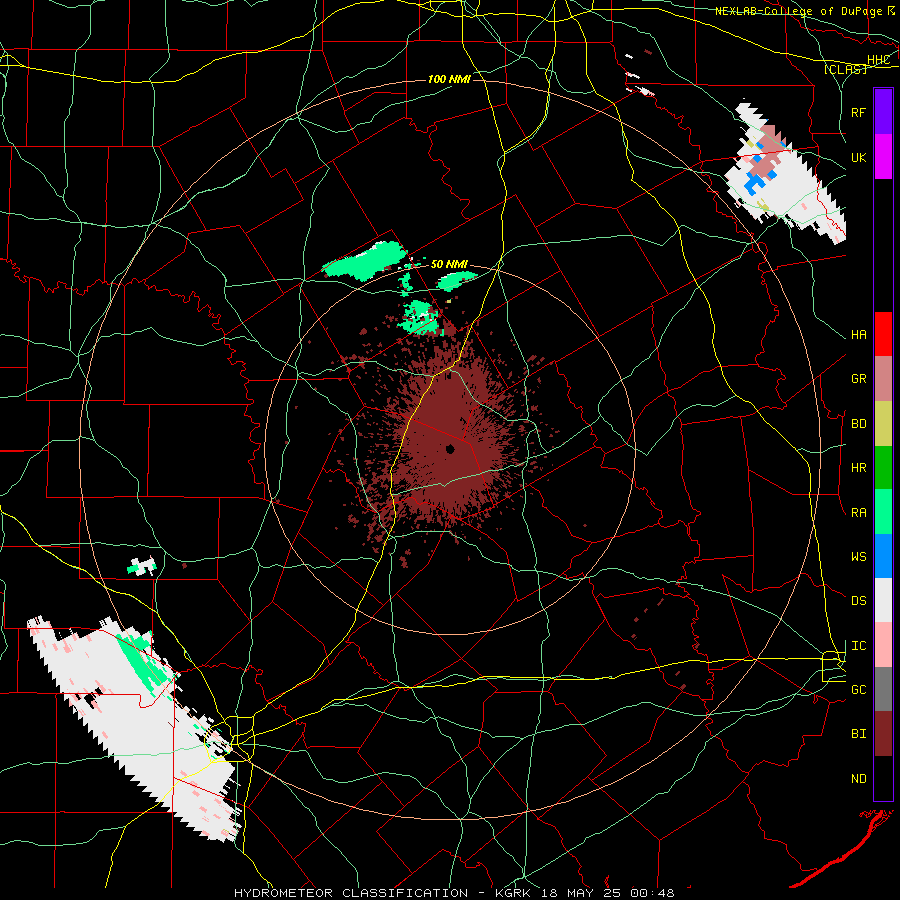Click the large green rain echo near 50 NMI
This screenshot has width=900, height=900.
(364, 262)
